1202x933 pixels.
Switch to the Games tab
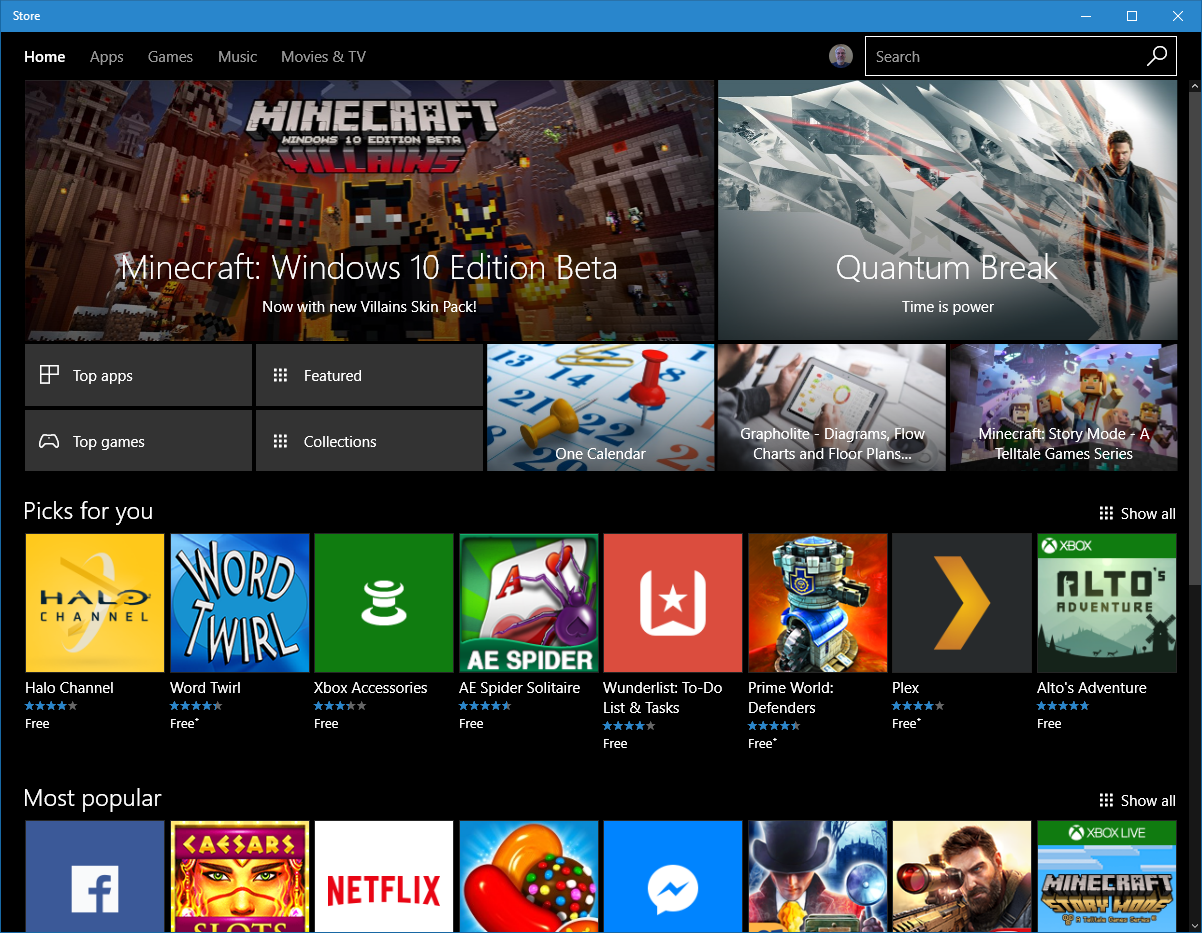[x=170, y=57]
